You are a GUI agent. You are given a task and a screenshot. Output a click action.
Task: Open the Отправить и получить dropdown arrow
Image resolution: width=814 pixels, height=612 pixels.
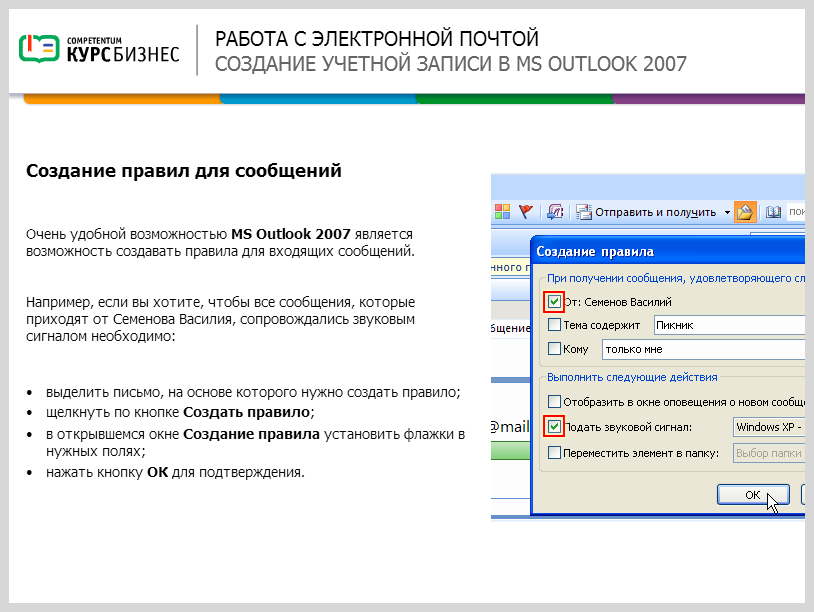[x=727, y=212]
